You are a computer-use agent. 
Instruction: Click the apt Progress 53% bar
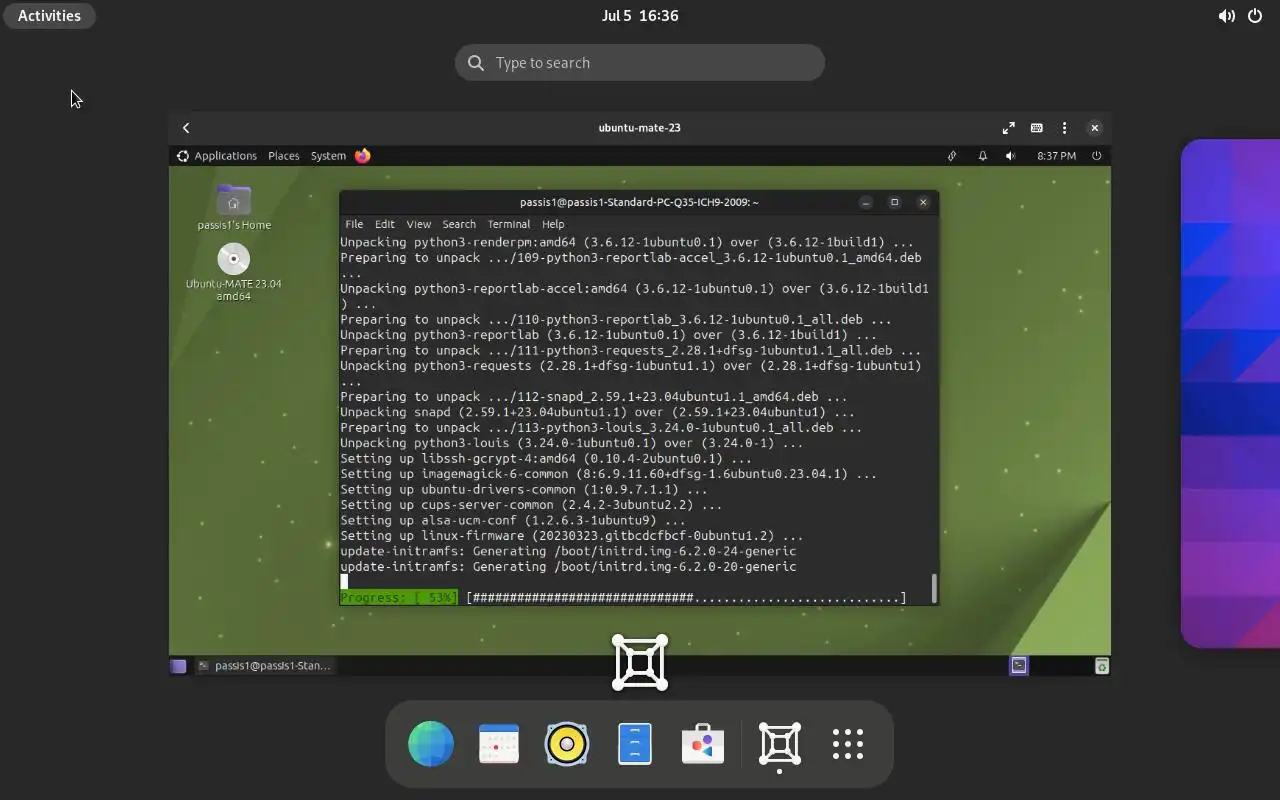click(623, 598)
